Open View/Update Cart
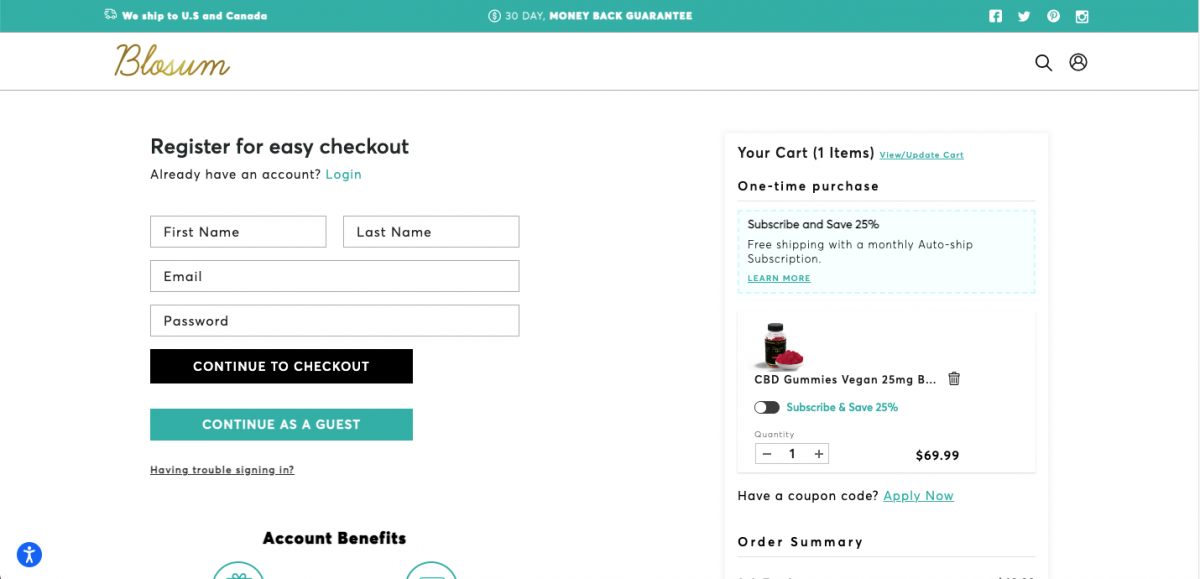 (x=921, y=155)
